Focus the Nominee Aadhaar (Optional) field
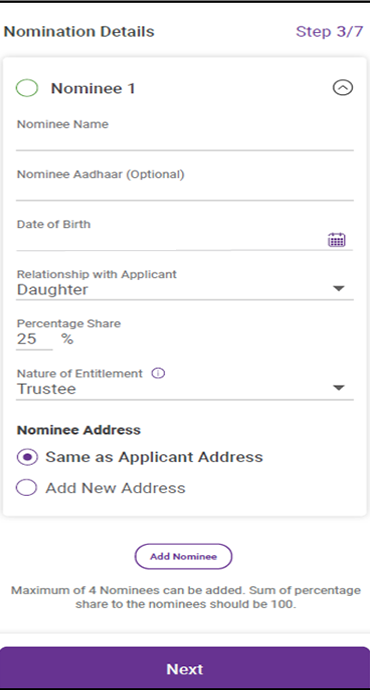This screenshot has width=370, height=690. point(185,192)
